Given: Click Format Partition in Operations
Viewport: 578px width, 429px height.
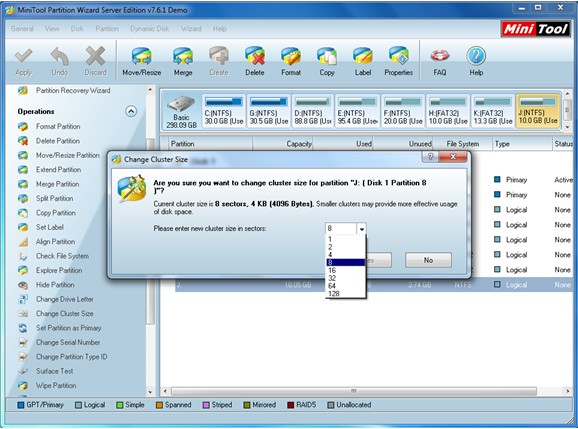Looking at the screenshot, I should (x=58, y=126).
